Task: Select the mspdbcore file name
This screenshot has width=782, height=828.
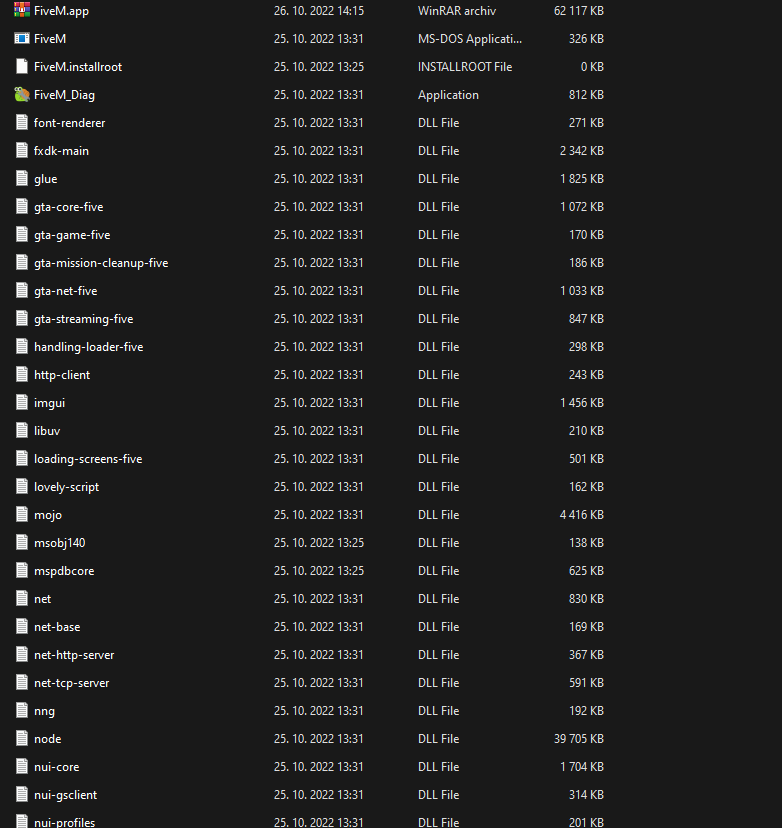Action: coord(64,571)
